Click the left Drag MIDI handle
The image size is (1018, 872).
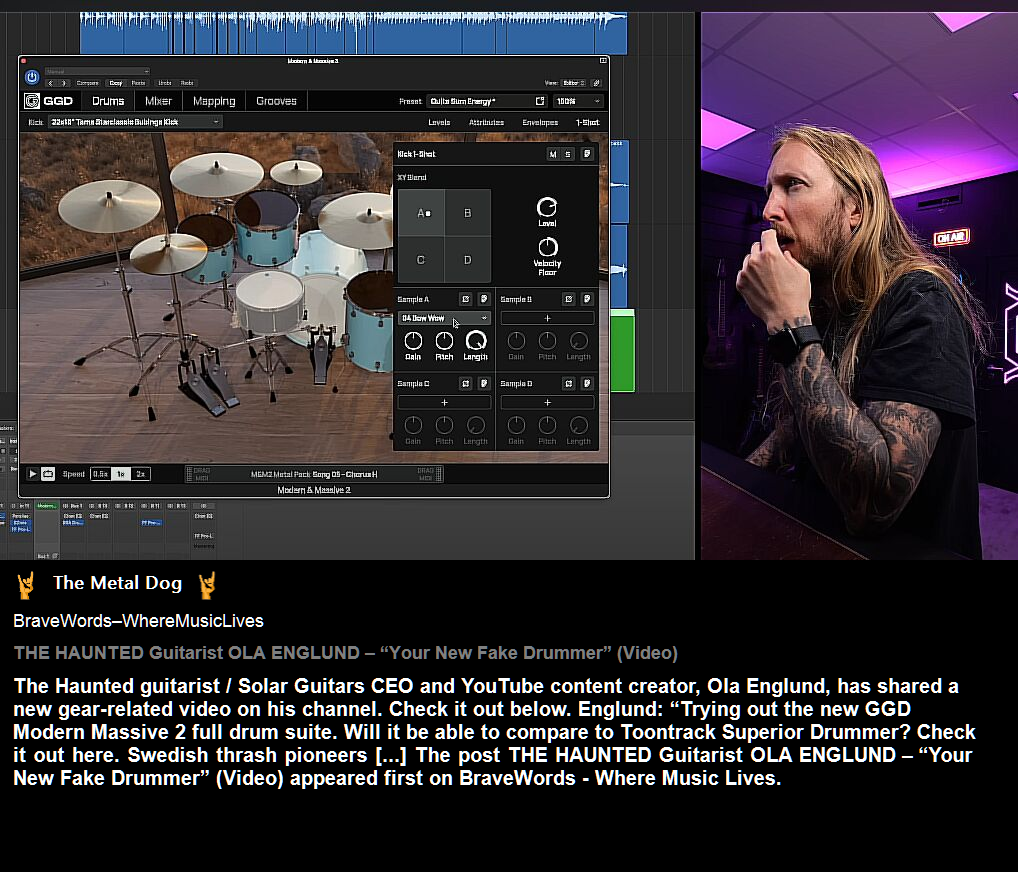coord(199,474)
